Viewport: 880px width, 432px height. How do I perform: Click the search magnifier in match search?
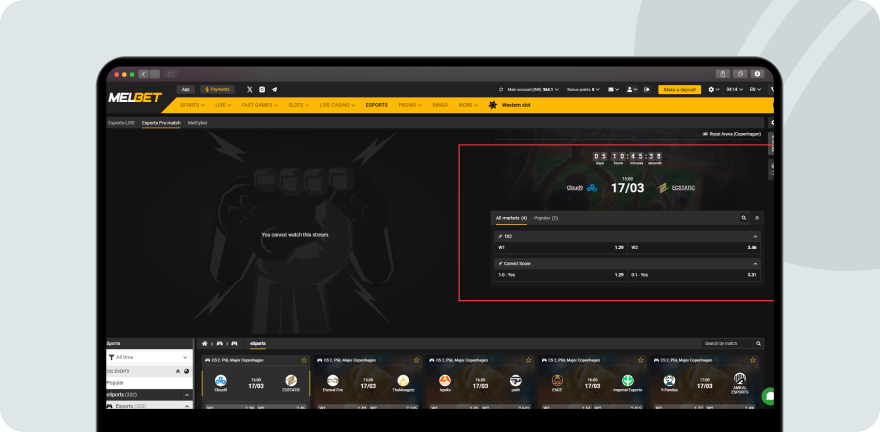pyautogui.click(x=758, y=343)
